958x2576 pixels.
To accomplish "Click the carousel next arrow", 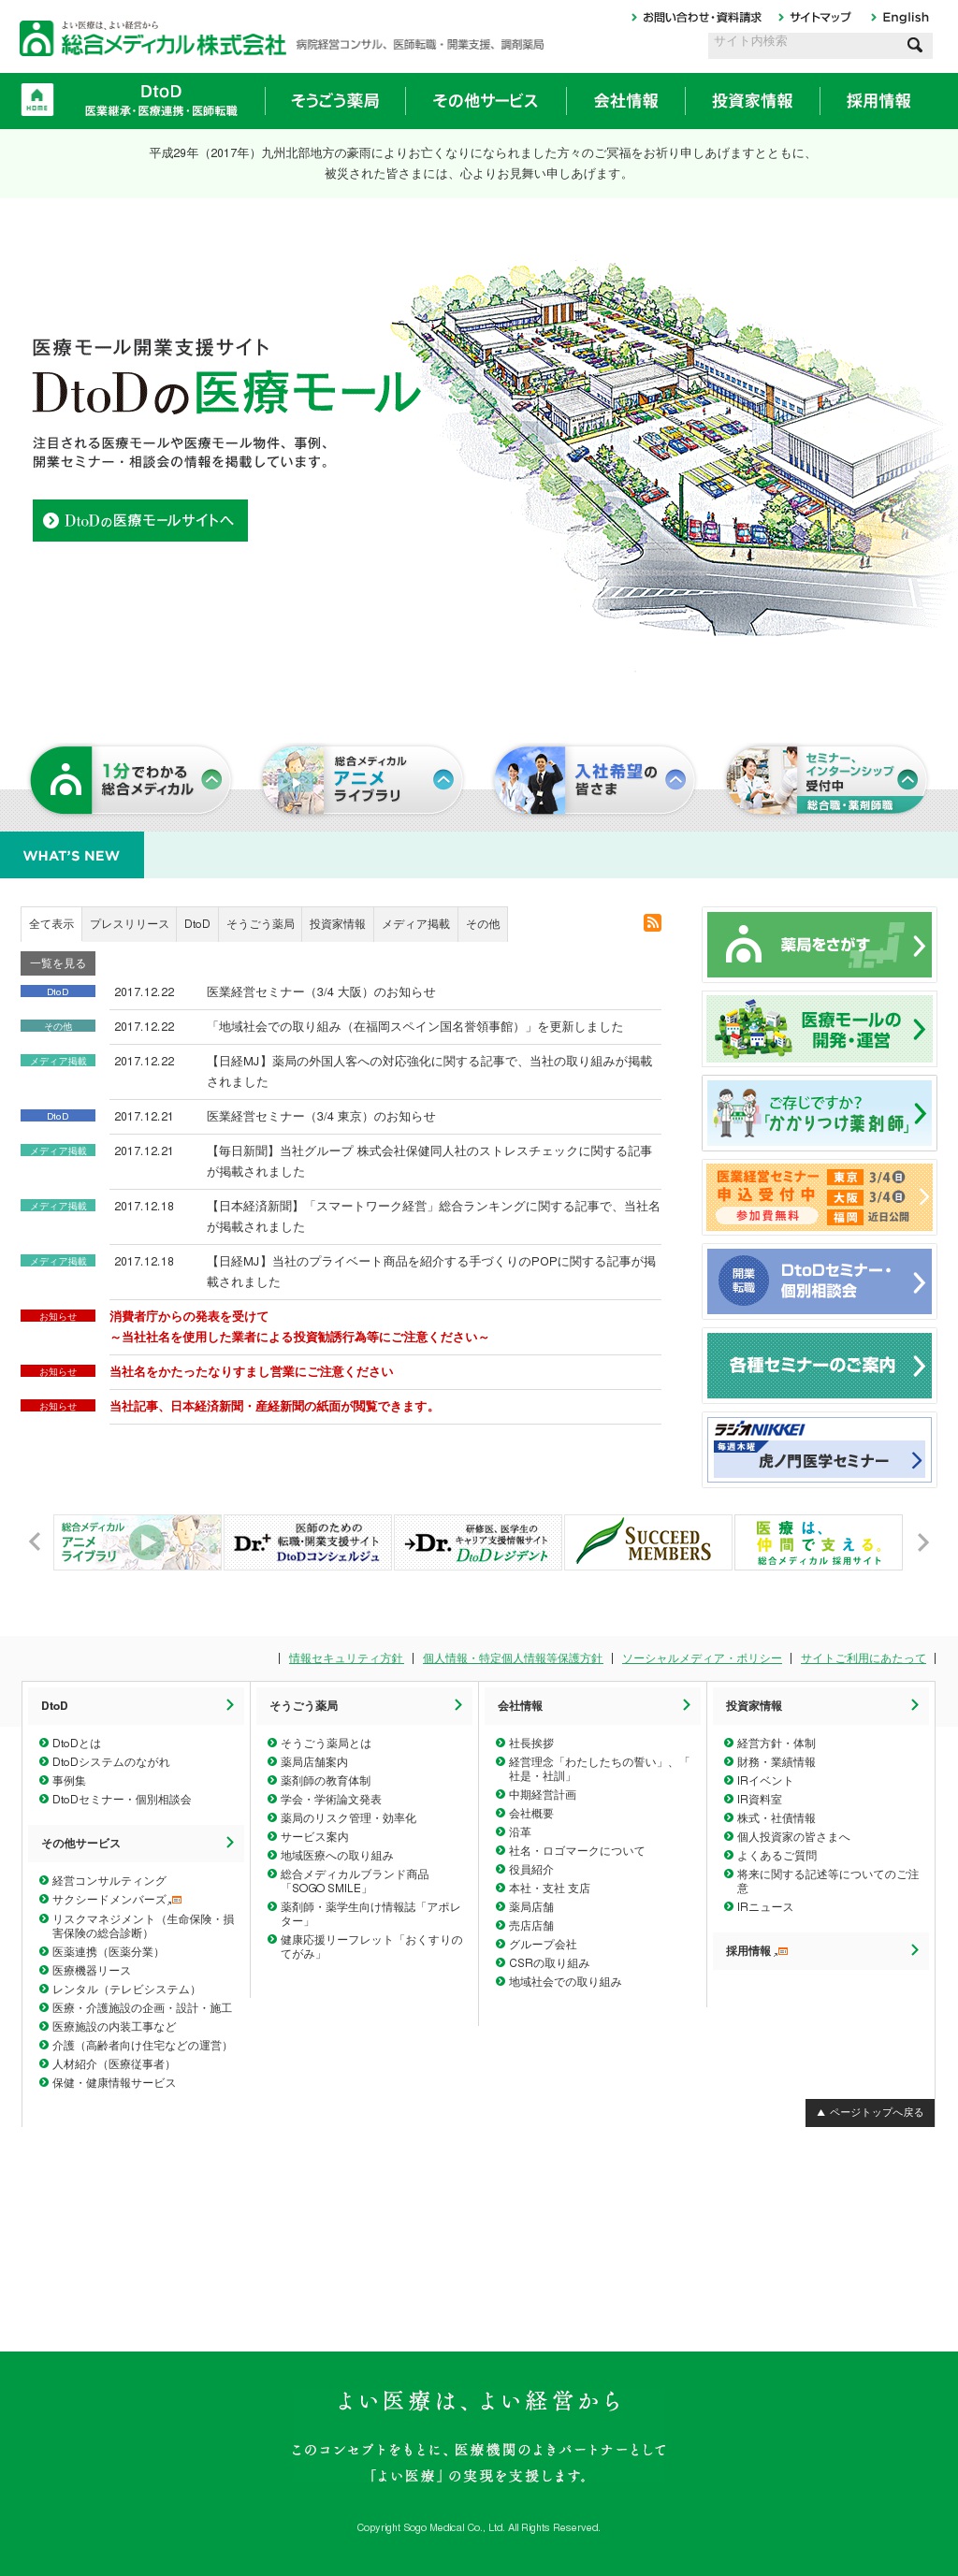I will (x=923, y=1542).
